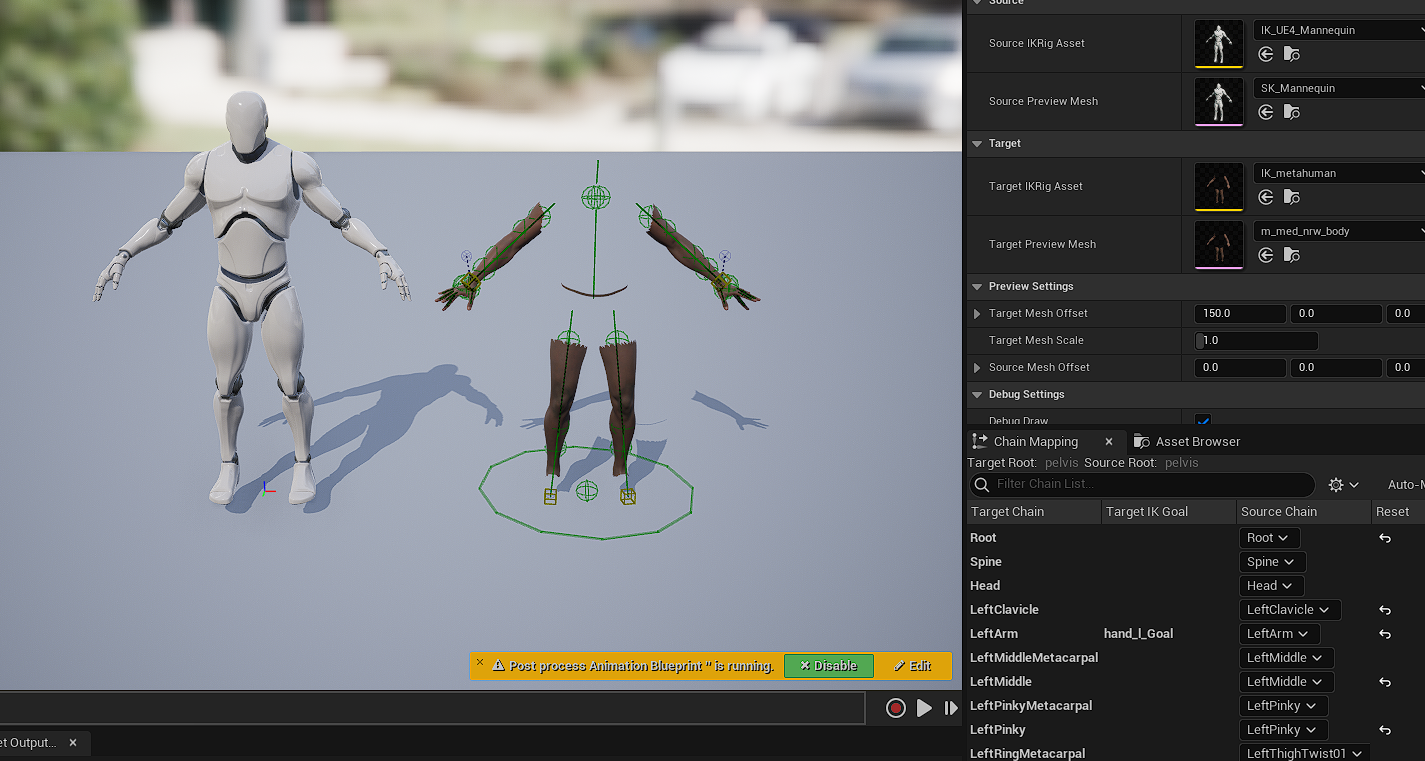
Task: Close the Chain Mapping tab
Action: point(1108,441)
